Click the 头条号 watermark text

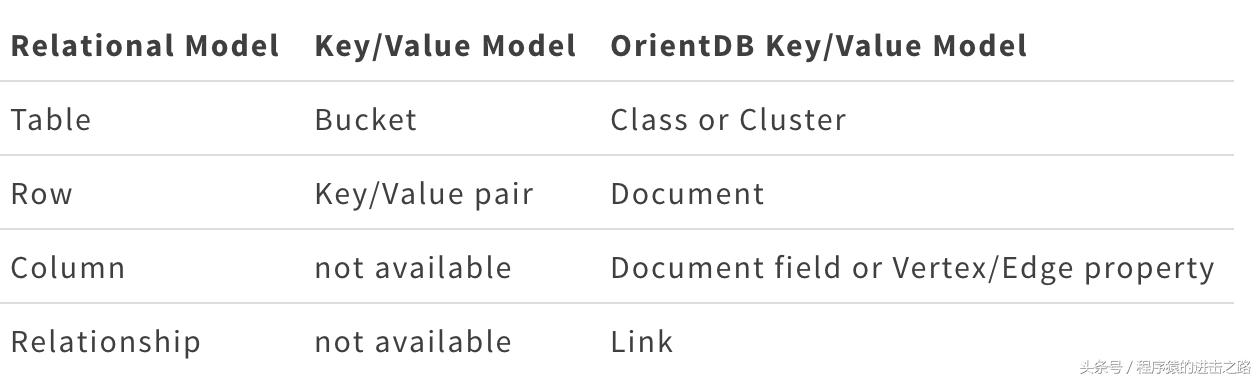click(x=1101, y=367)
